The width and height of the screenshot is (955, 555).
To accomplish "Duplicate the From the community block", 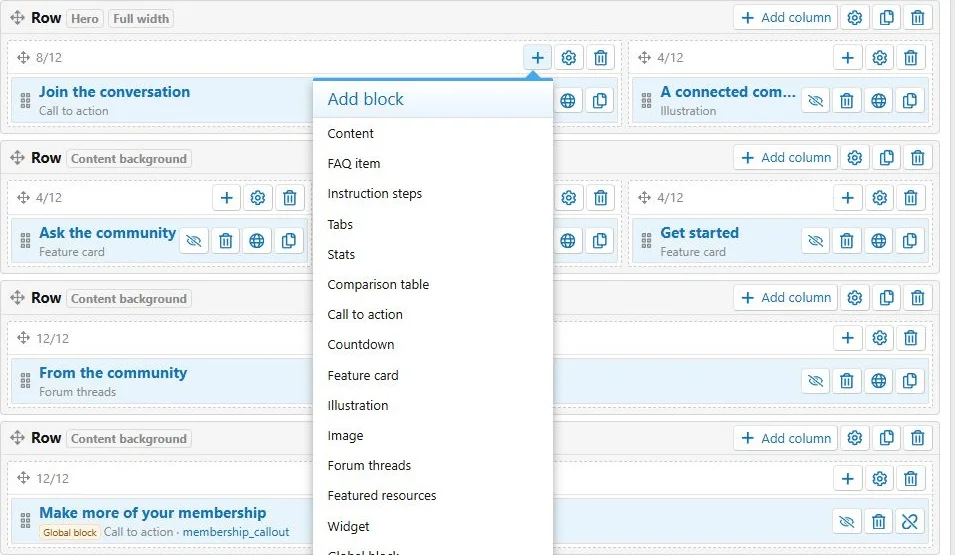I will point(909,381).
